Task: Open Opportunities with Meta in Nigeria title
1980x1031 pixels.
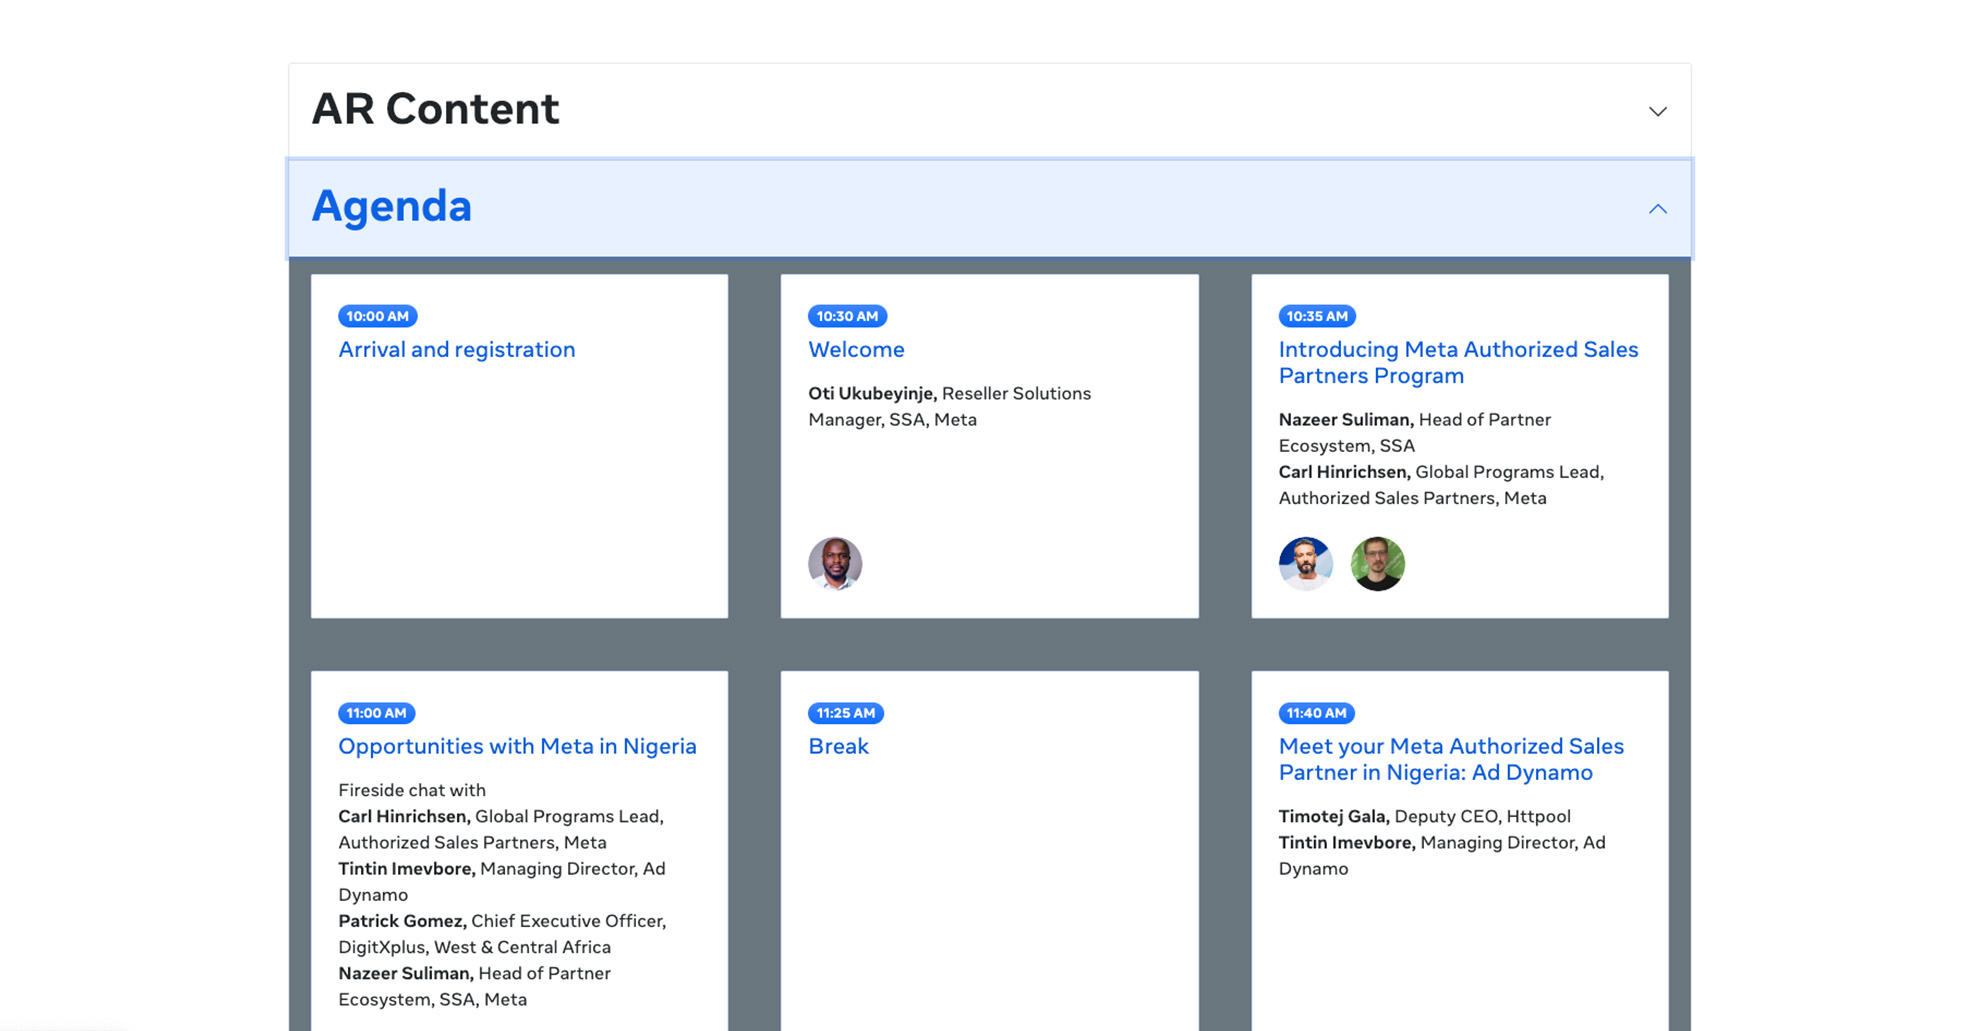Action: point(517,747)
